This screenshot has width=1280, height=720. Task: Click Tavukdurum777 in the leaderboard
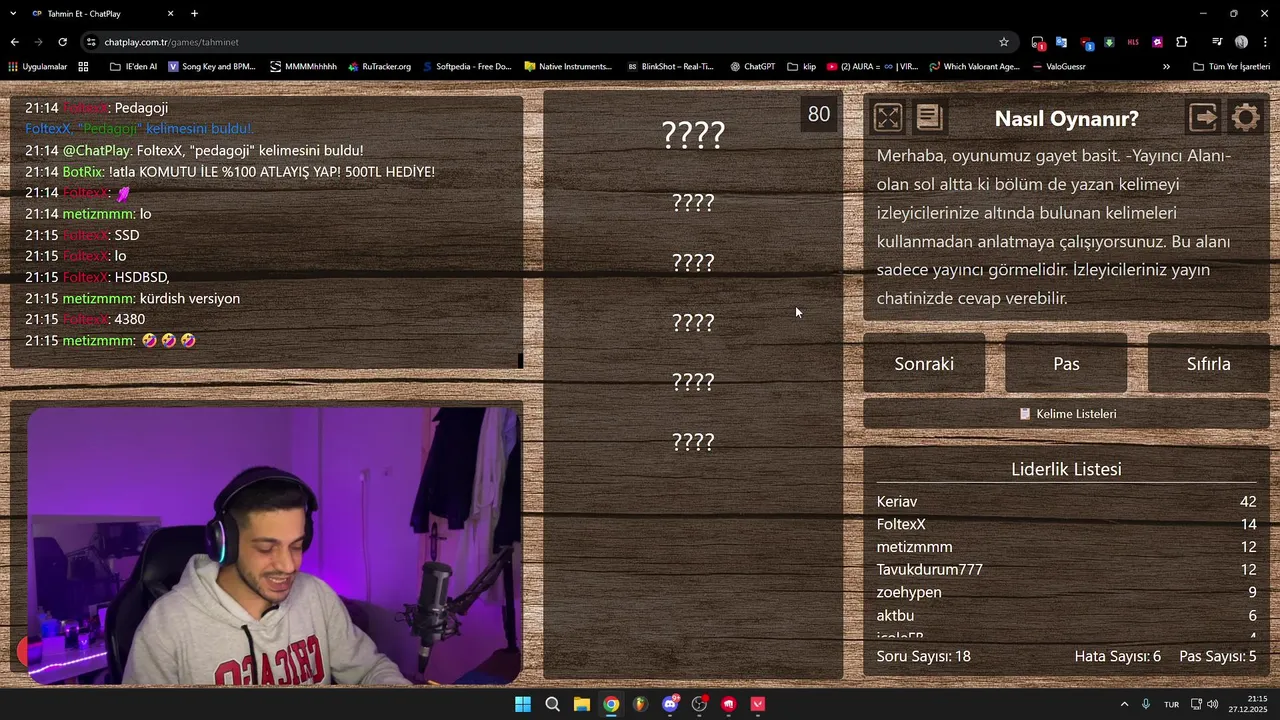(930, 570)
